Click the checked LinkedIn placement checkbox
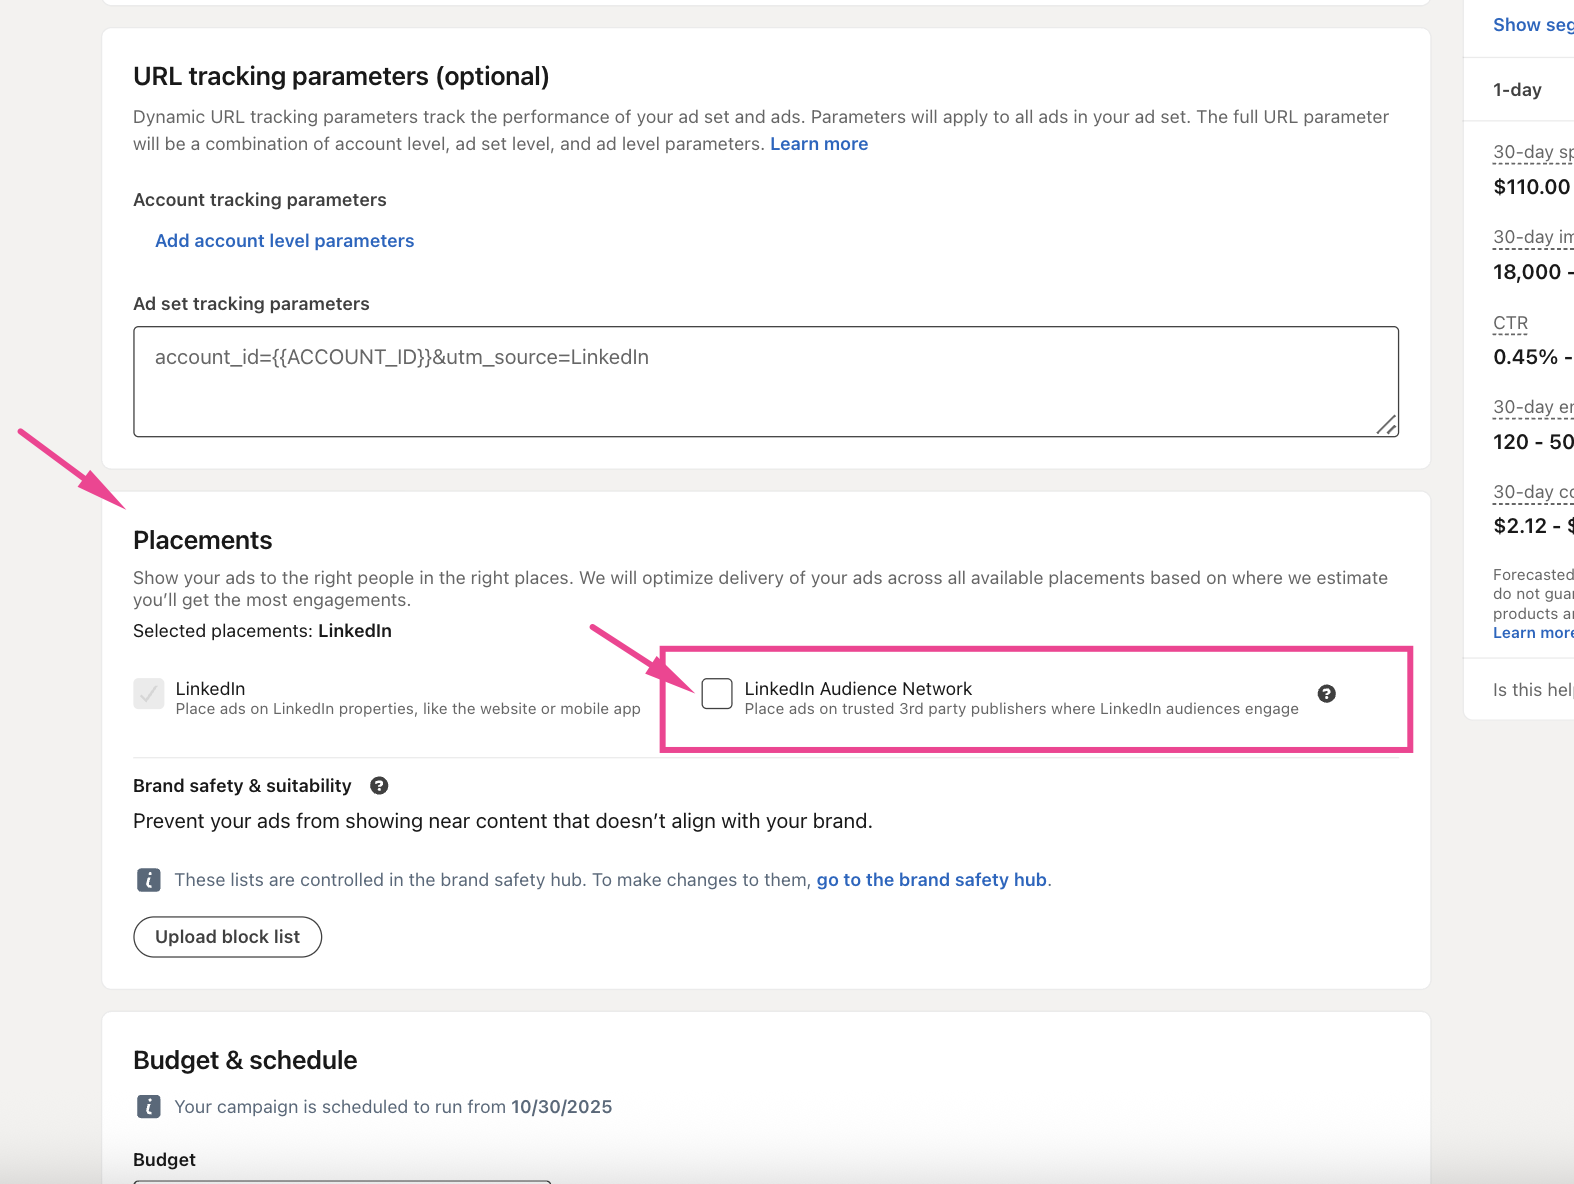 coord(149,693)
